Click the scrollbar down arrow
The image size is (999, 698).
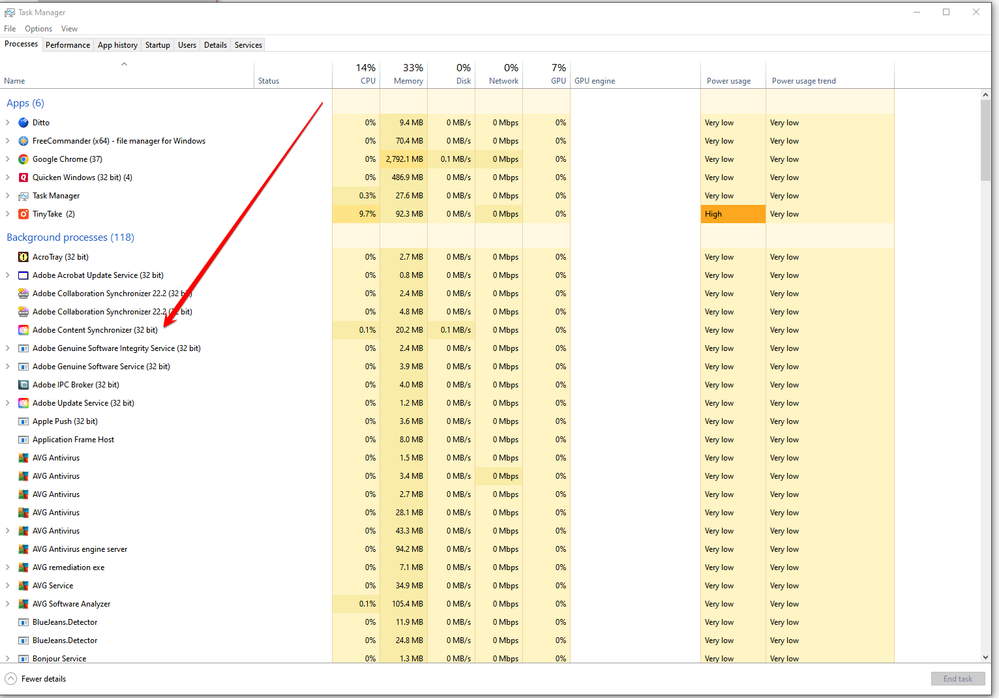(986, 657)
